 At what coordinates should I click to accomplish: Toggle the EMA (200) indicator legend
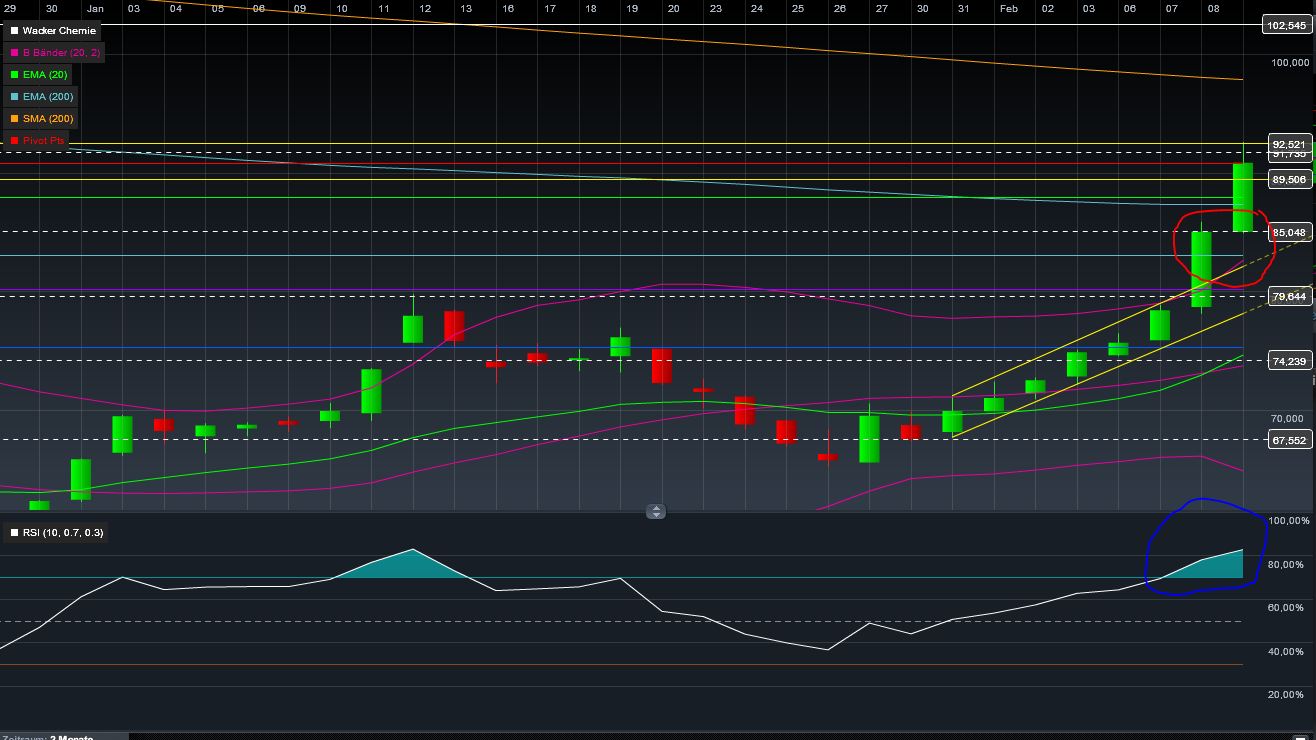50,97
